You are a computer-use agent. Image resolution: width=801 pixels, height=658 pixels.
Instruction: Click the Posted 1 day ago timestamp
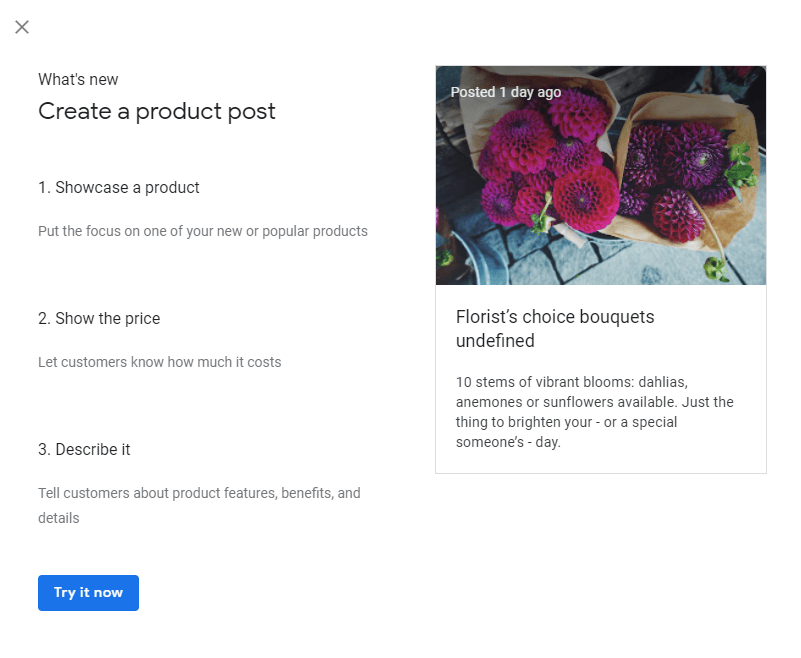505,91
